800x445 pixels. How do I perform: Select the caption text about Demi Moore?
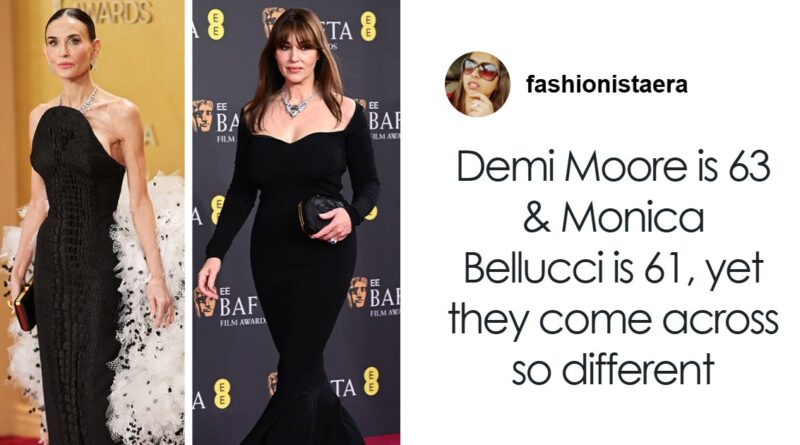pyautogui.click(x=613, y=268)
